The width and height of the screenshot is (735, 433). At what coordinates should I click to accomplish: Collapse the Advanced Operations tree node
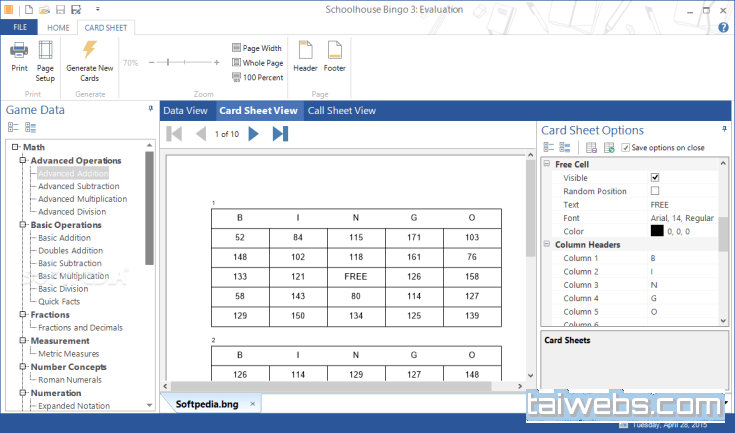[22, 160]
